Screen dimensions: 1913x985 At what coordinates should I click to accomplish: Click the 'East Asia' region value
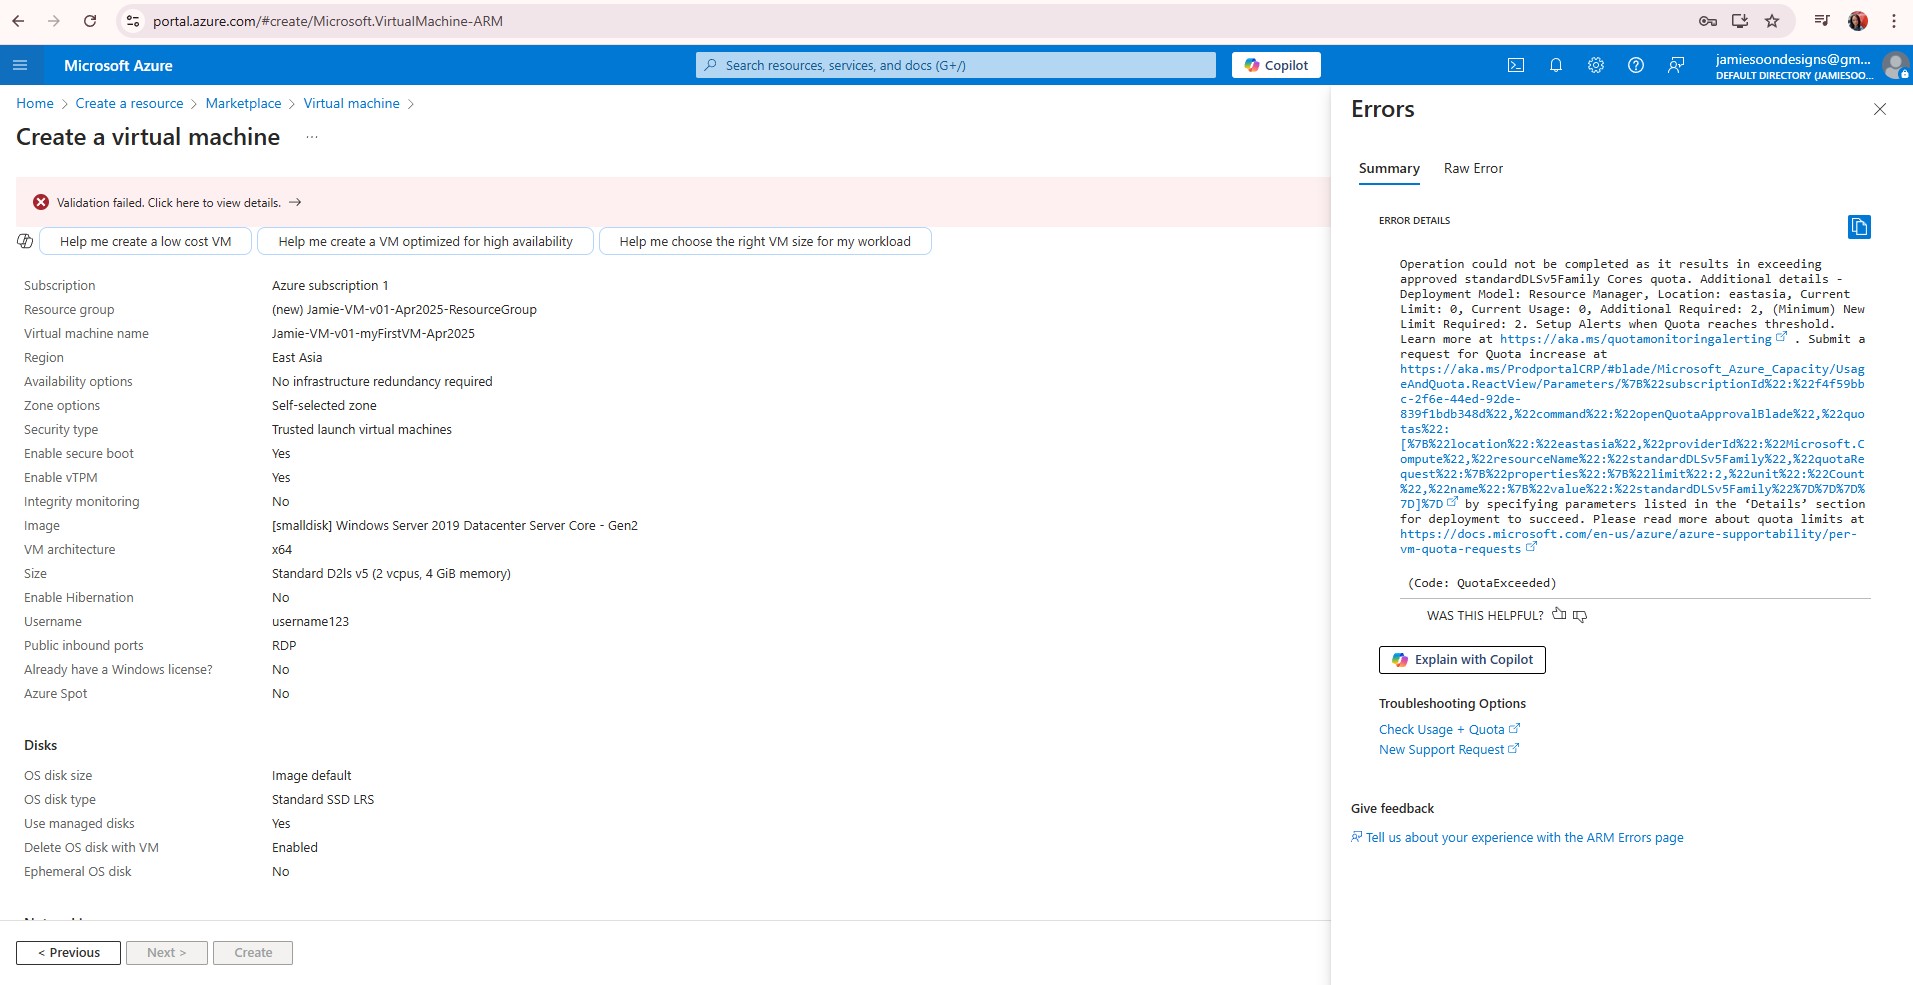click(297, 358)
